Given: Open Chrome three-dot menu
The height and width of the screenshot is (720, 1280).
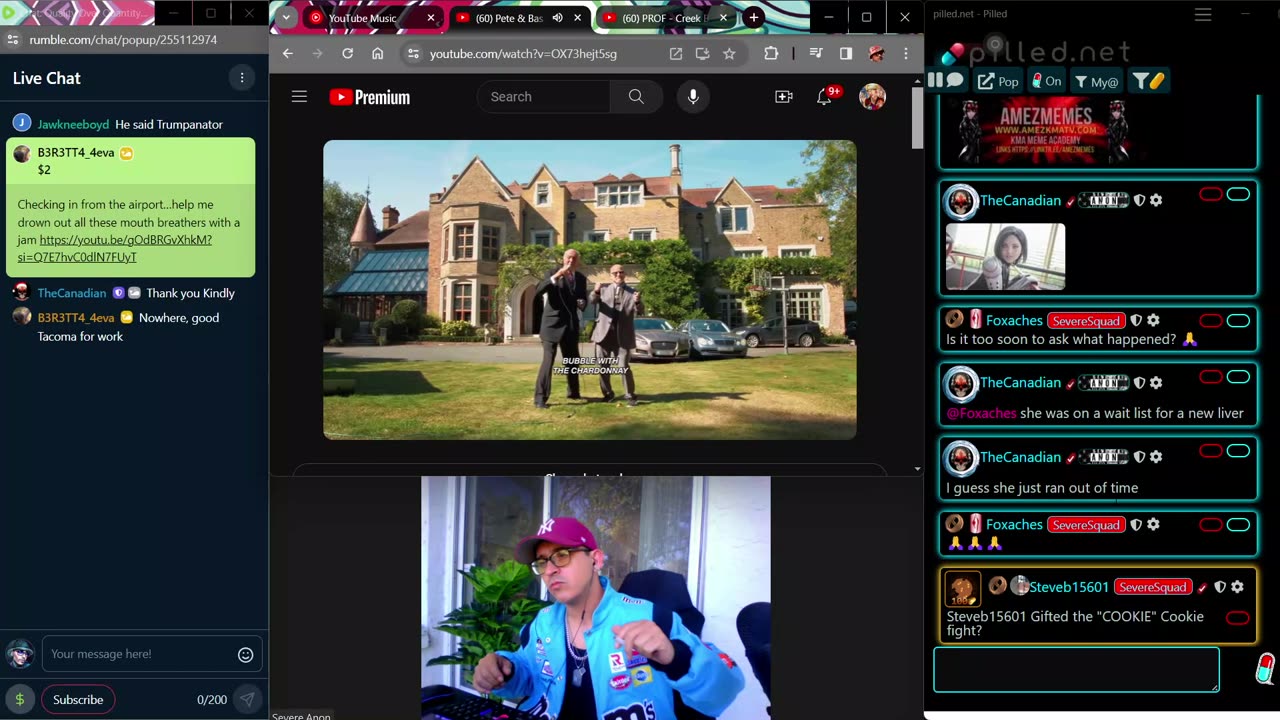Looking at the screenshot, I should point(906,54).
